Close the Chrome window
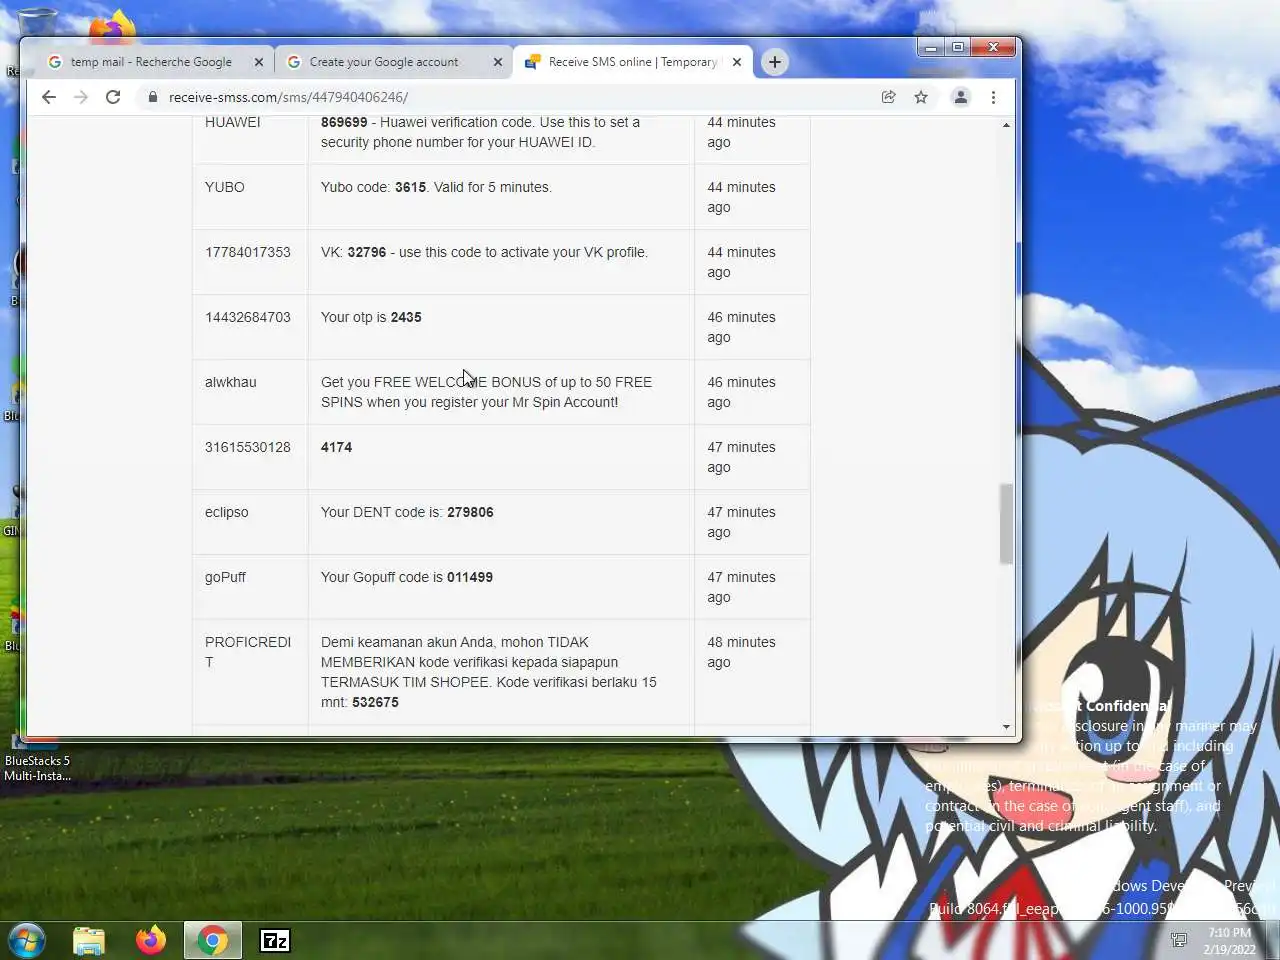 pyautogui.click(x=993, y=47)
